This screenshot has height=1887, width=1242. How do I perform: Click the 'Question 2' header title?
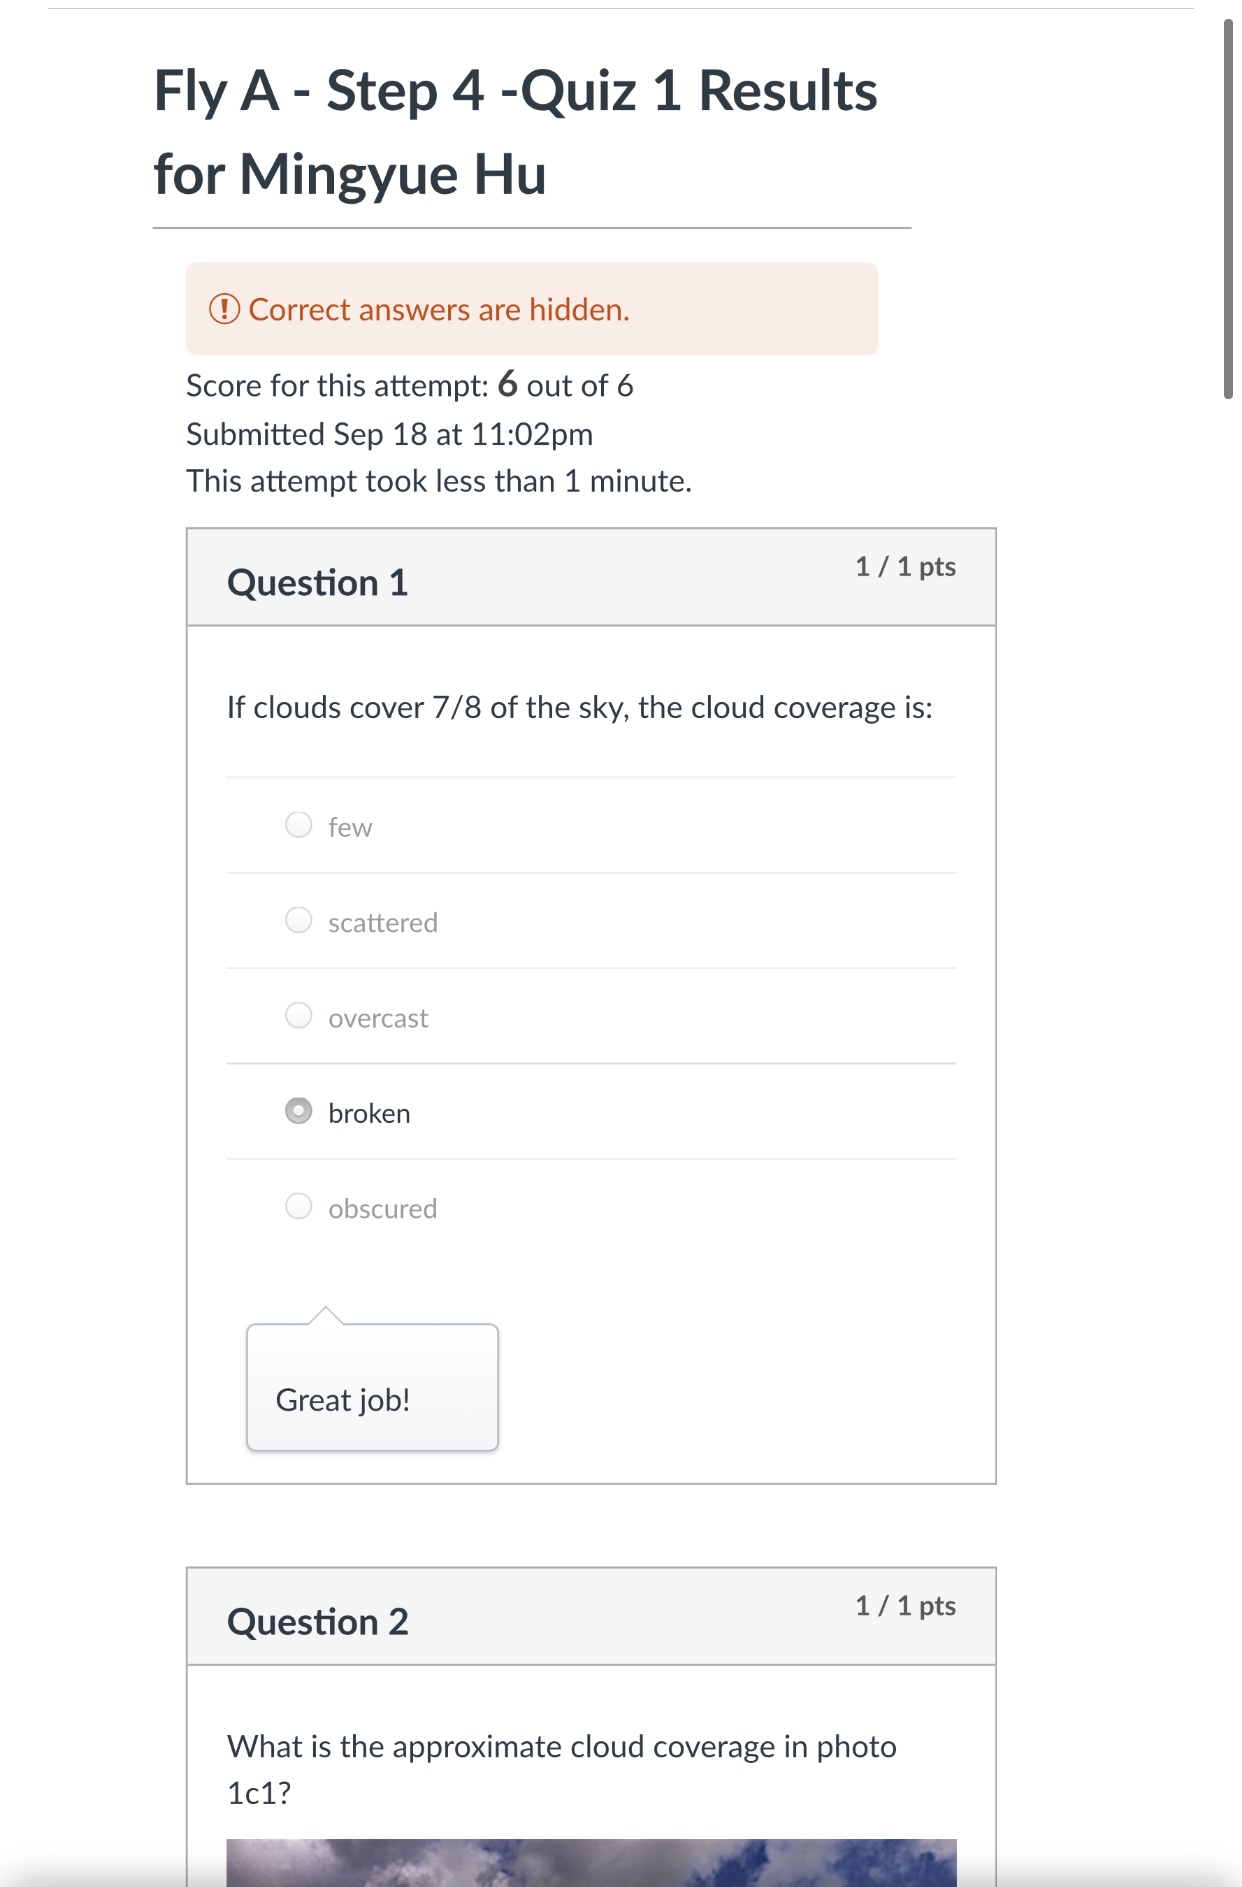(x=318, y=1622)
